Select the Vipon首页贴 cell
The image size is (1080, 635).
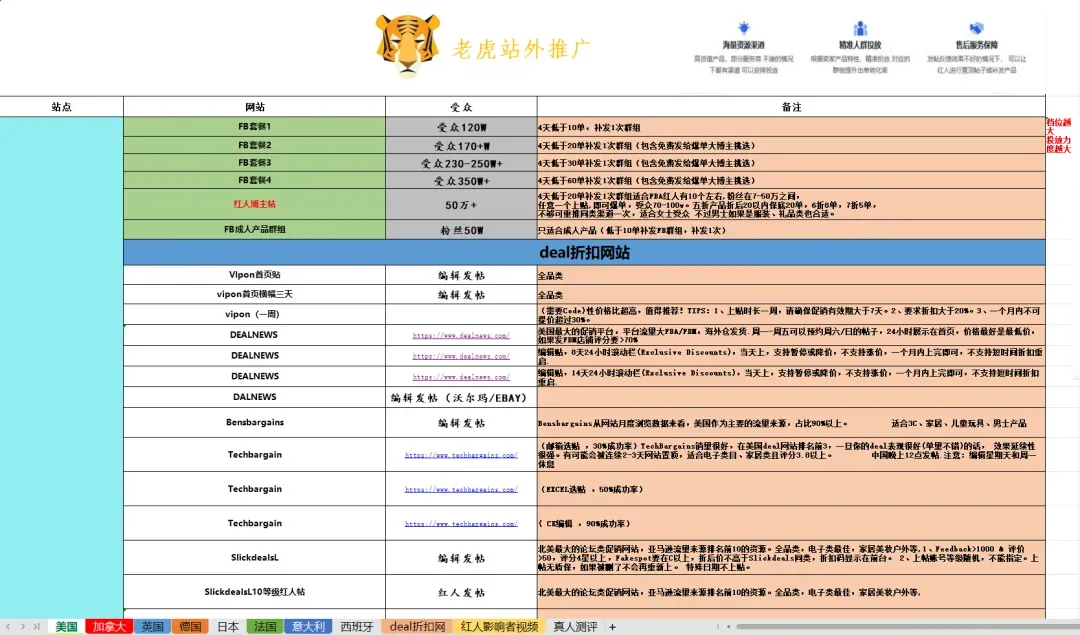pyautogui.click(x=254, y=275)
